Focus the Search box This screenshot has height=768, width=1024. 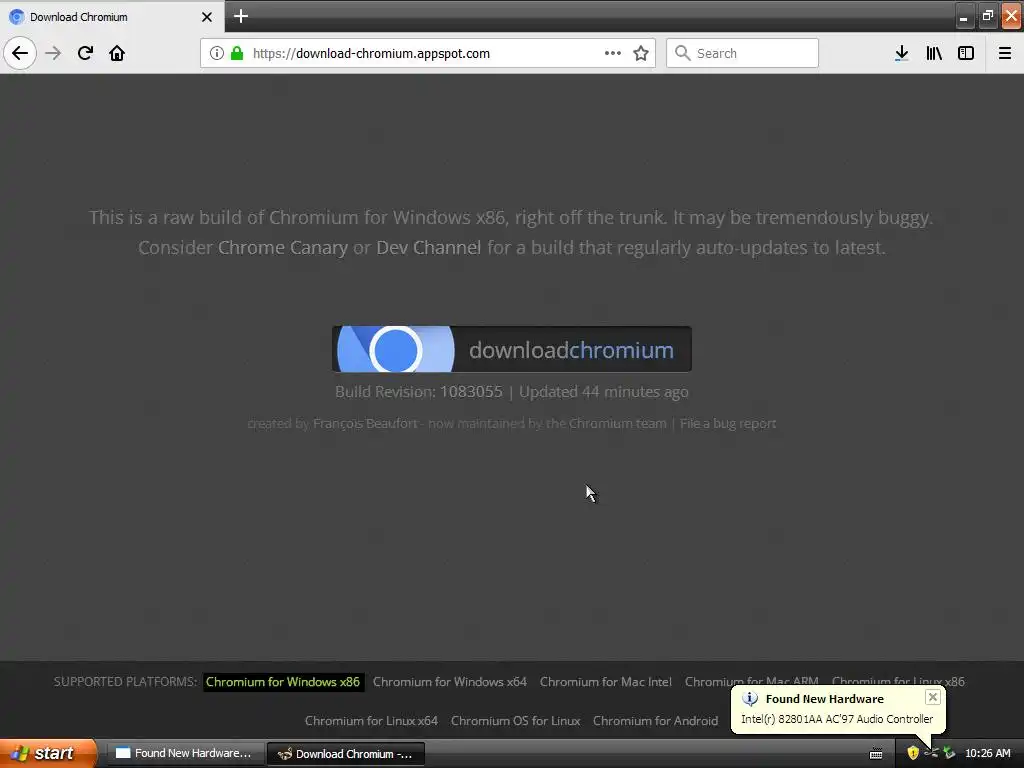(743, 53)
